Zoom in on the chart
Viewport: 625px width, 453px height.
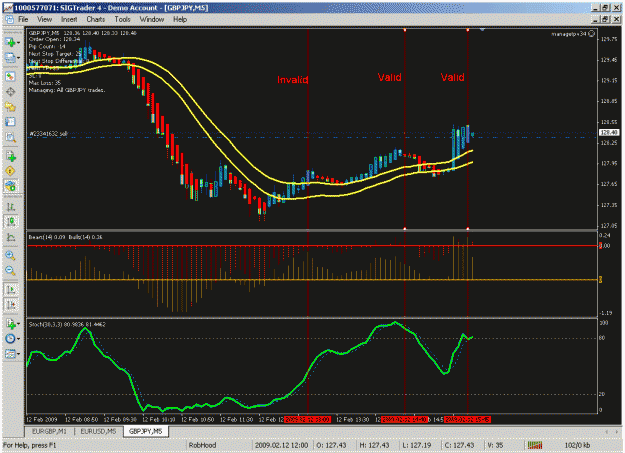coord(10,256)
